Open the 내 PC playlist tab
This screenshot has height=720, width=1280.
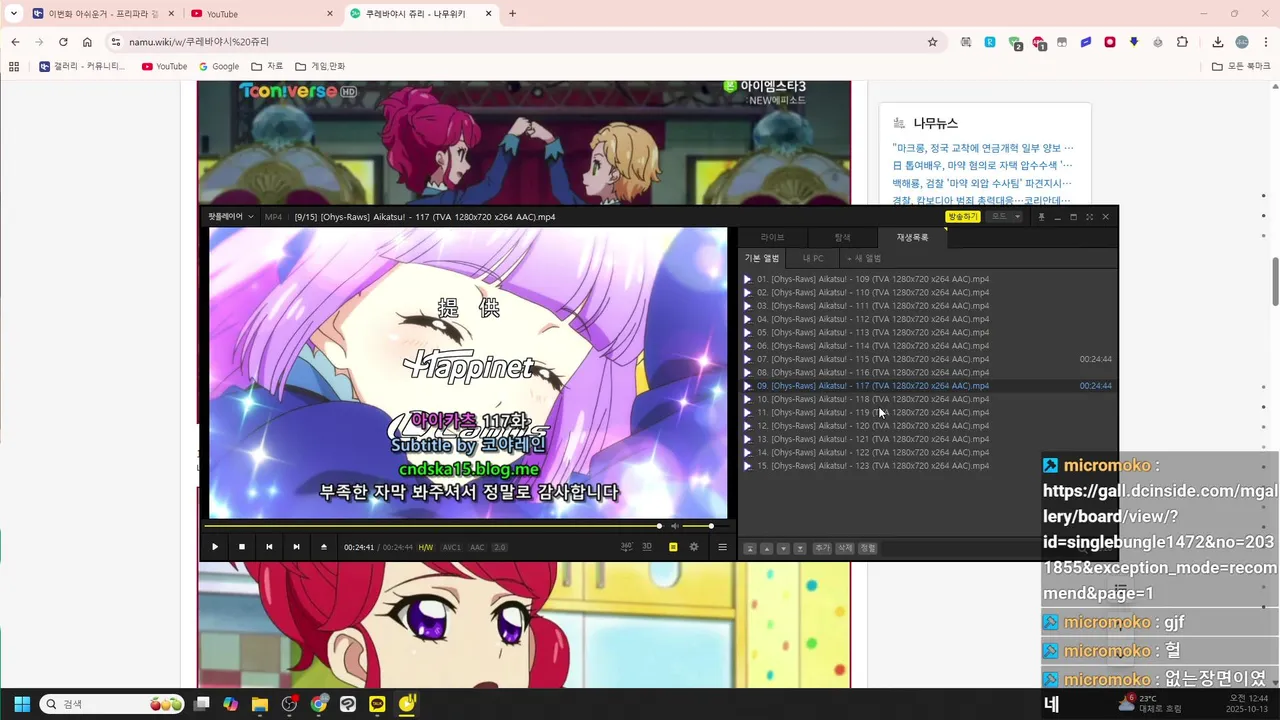point(813,258)
